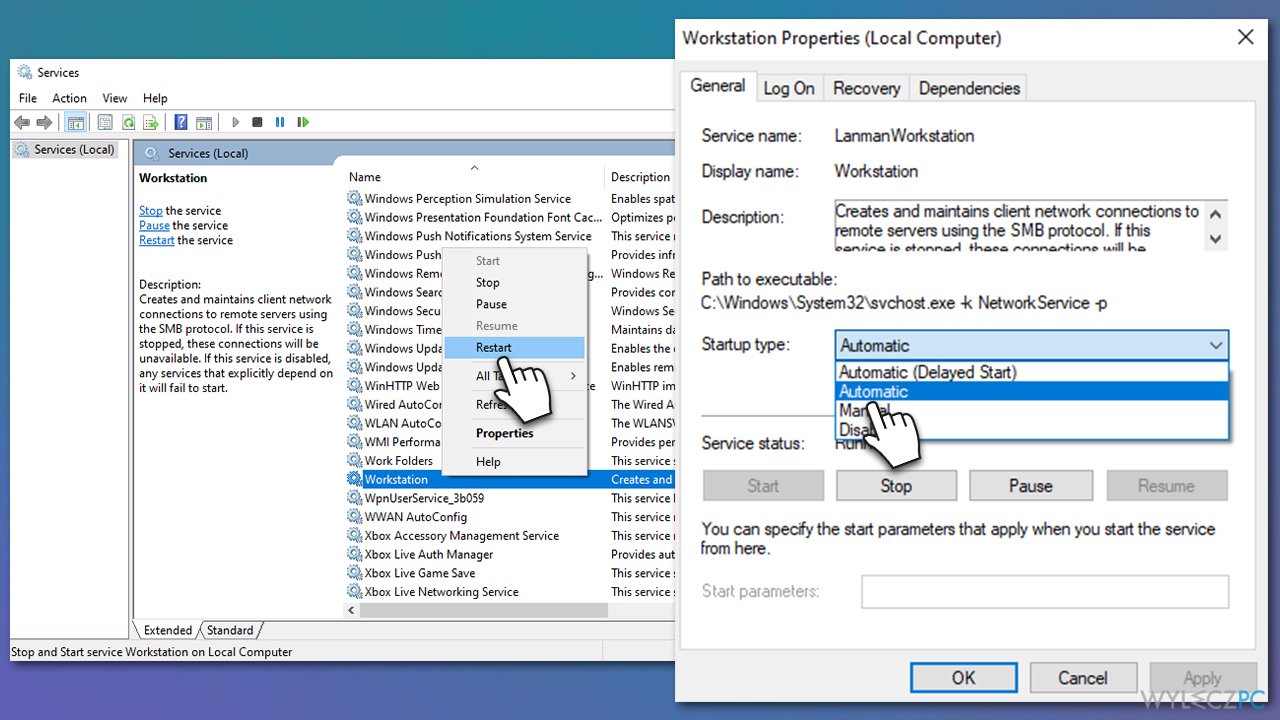Viewport: 1280px width, 720px height.
Task: Click the Pause the service link
Action: [x=154, y=225]
